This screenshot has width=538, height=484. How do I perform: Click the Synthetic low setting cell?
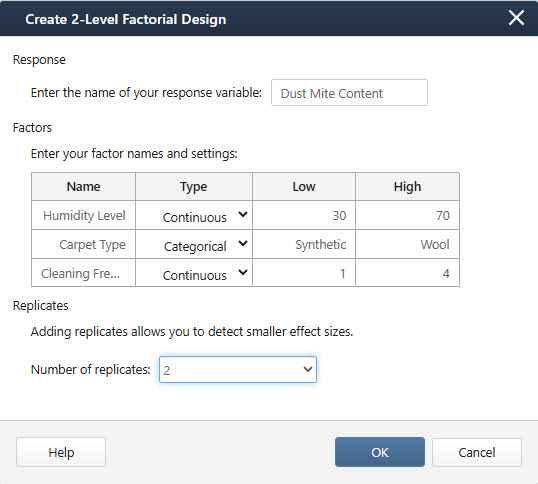pyautogui.click(x=304, y=244)
